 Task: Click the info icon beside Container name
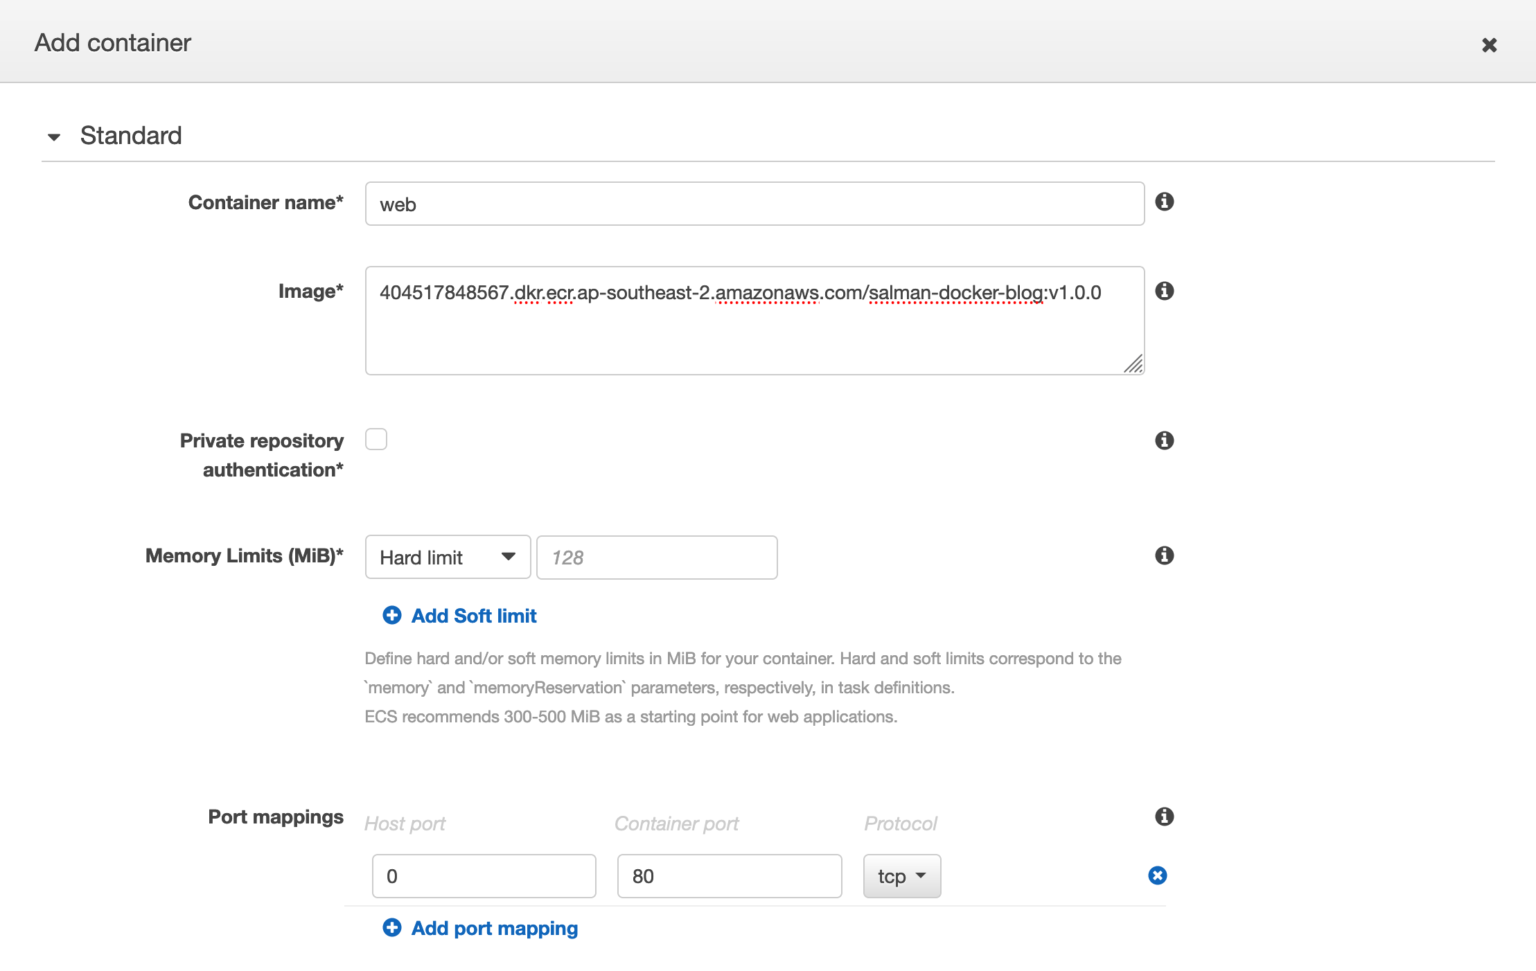click(1164, 202)
